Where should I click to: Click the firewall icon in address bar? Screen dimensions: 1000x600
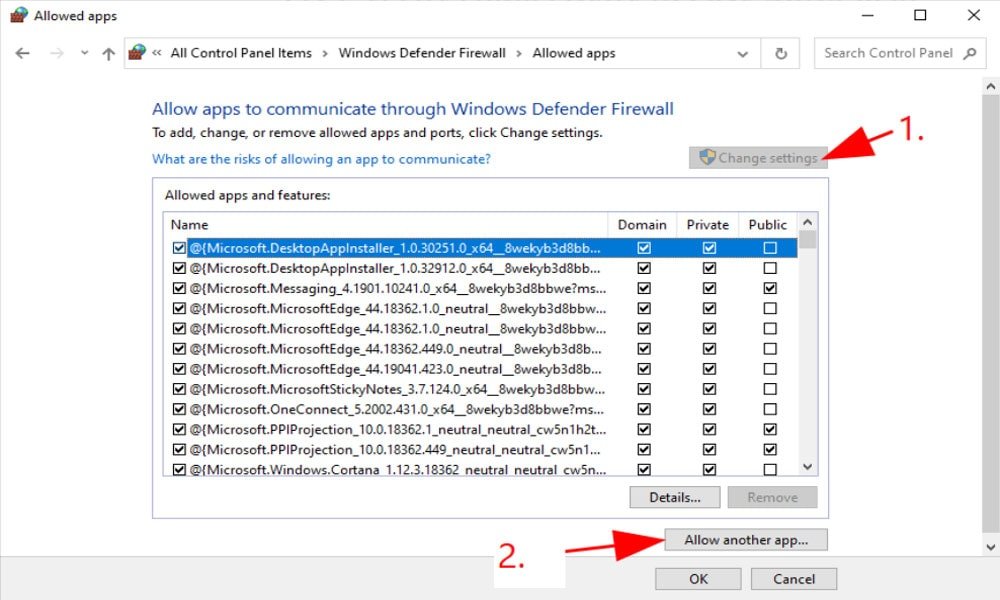tap(136, 53)
